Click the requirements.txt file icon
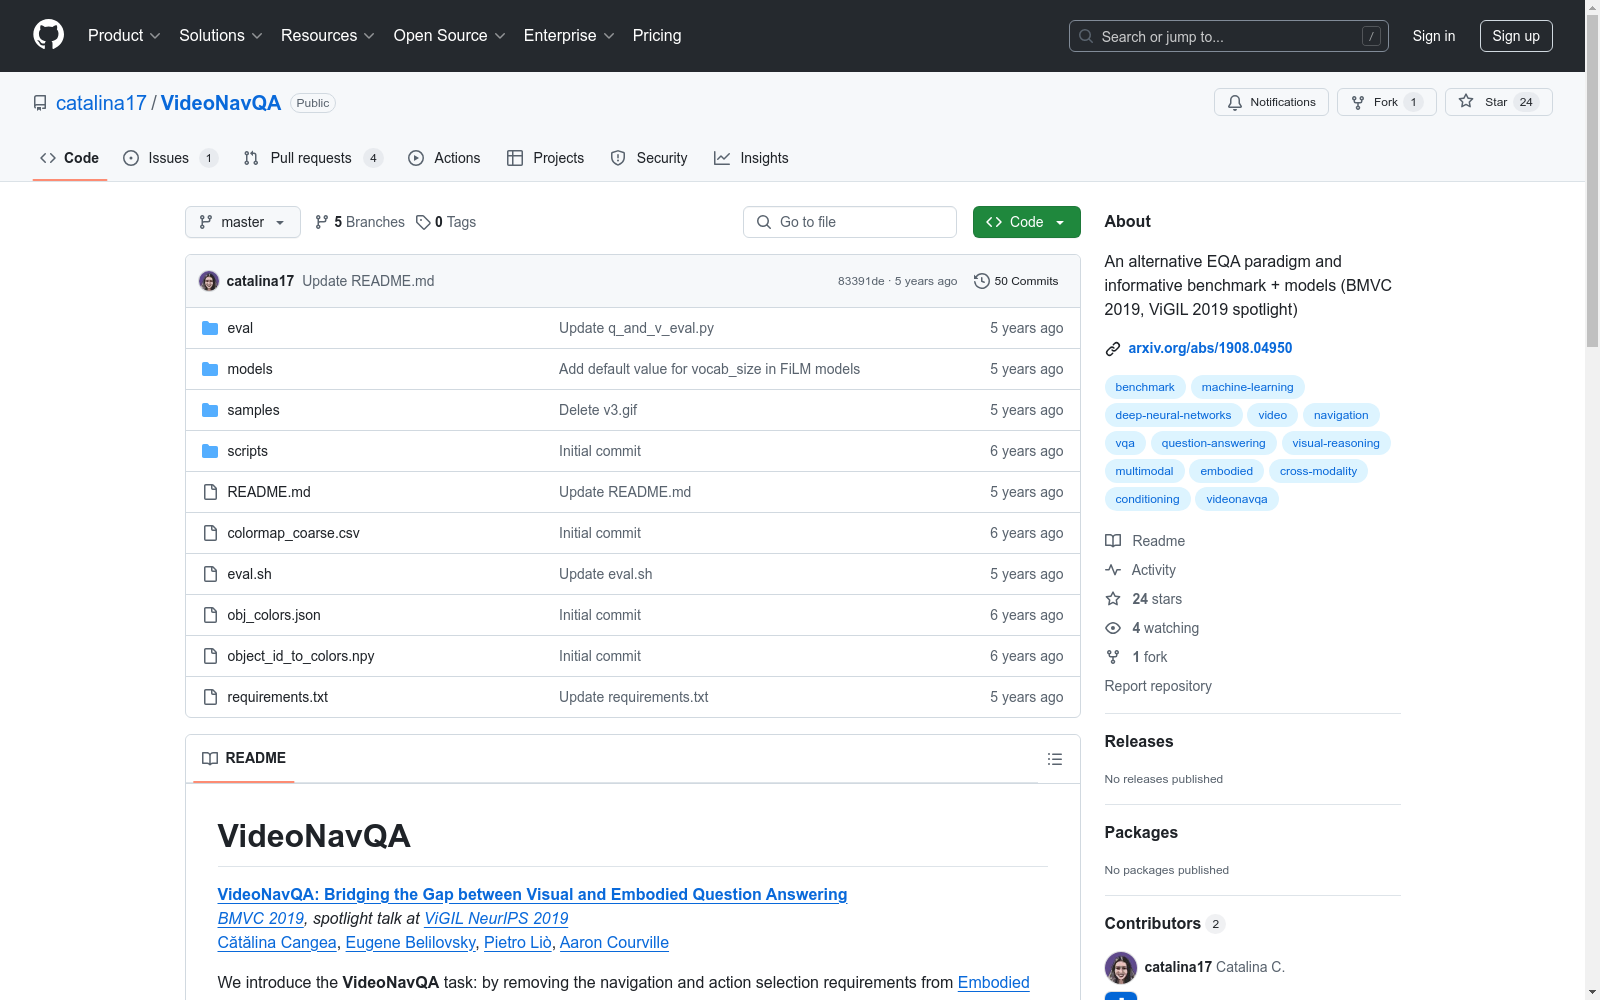 [210, 697]
